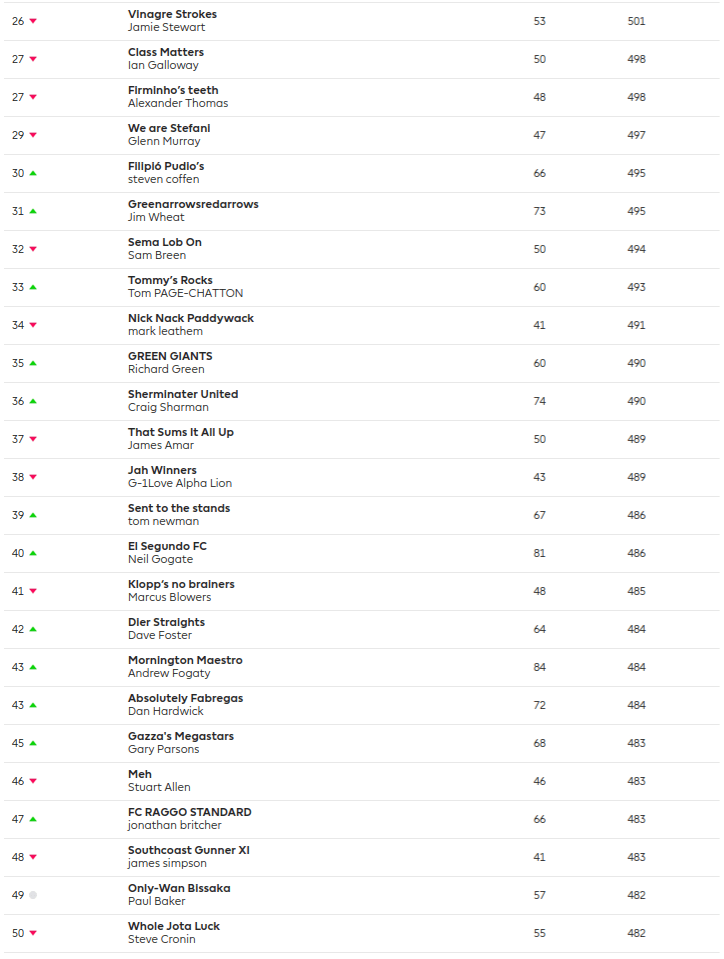The height and width of the screenshot is (959, 724).
Task: Click the green up arrow beside rank 40
Action: 33,553
